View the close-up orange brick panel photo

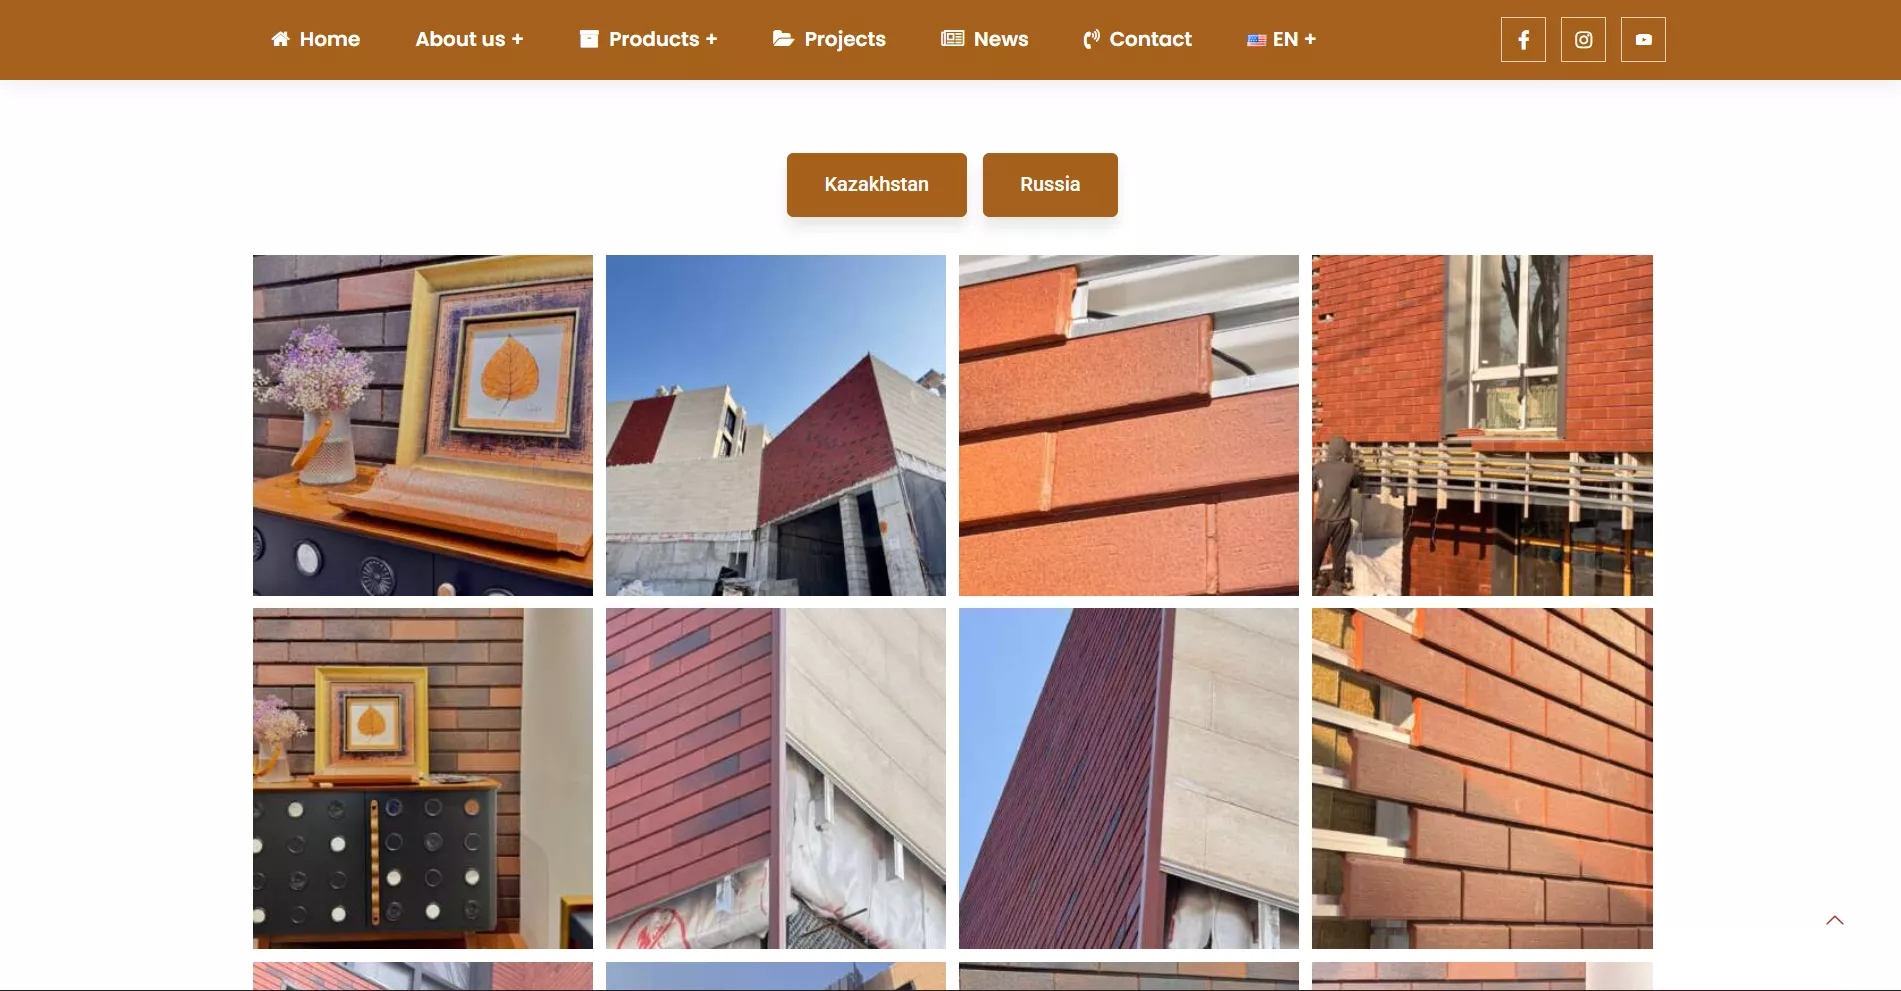(1129, 425)
